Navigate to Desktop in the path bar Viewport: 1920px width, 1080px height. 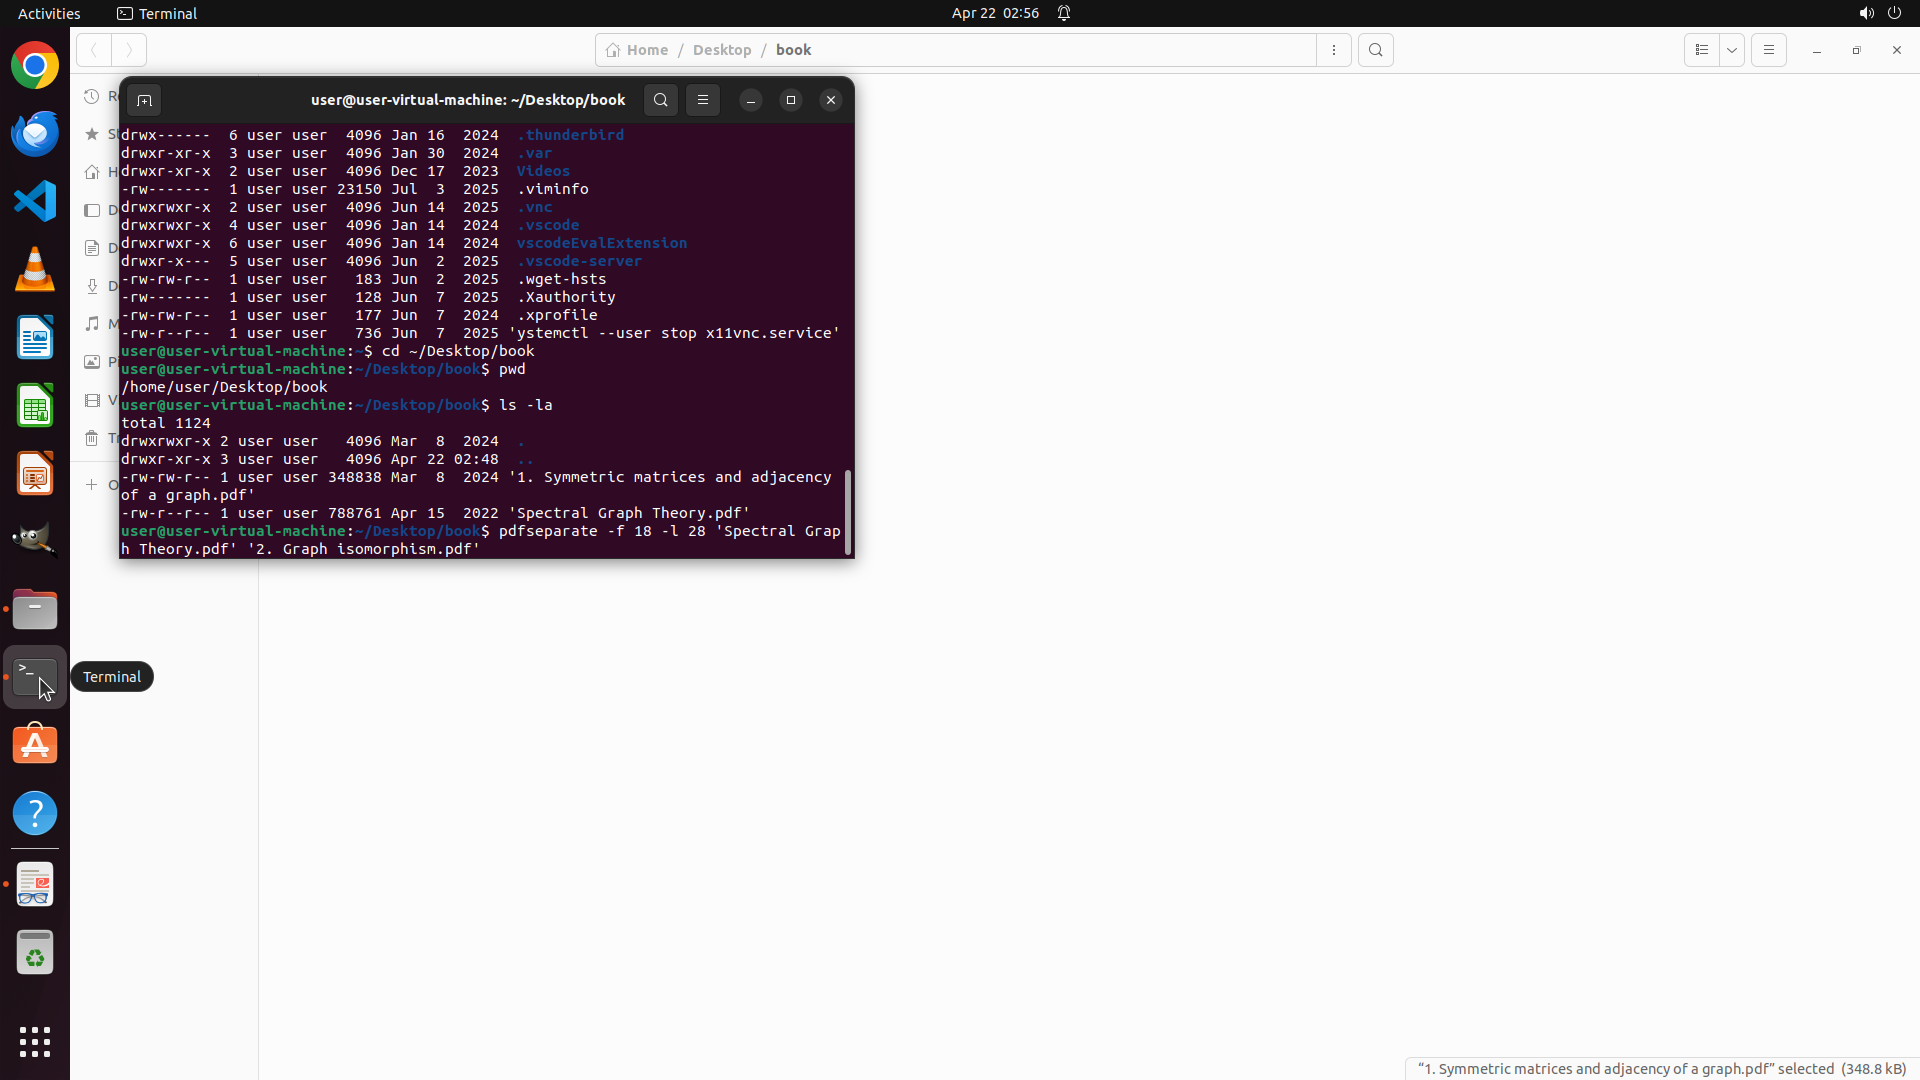pos(721,50)
